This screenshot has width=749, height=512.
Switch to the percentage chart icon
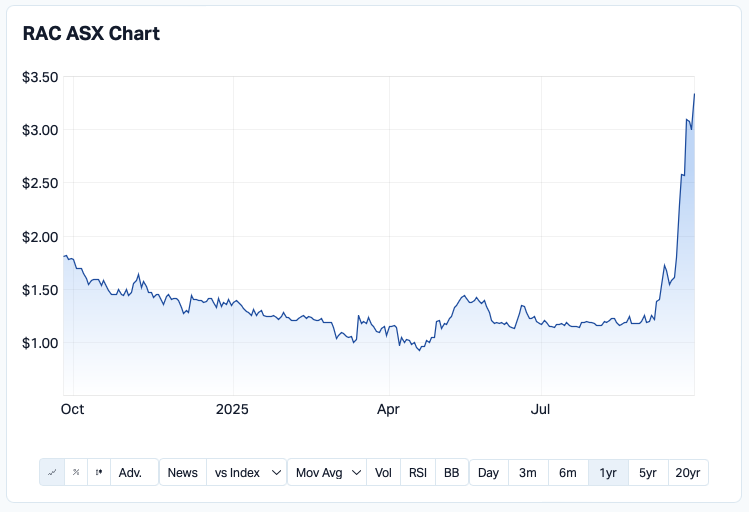click(x=76, y=473)
